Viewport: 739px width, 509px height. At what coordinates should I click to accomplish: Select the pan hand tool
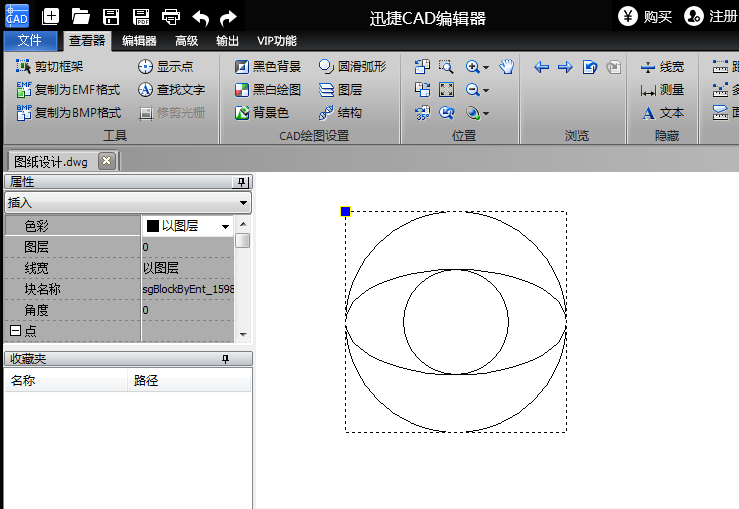507,67
